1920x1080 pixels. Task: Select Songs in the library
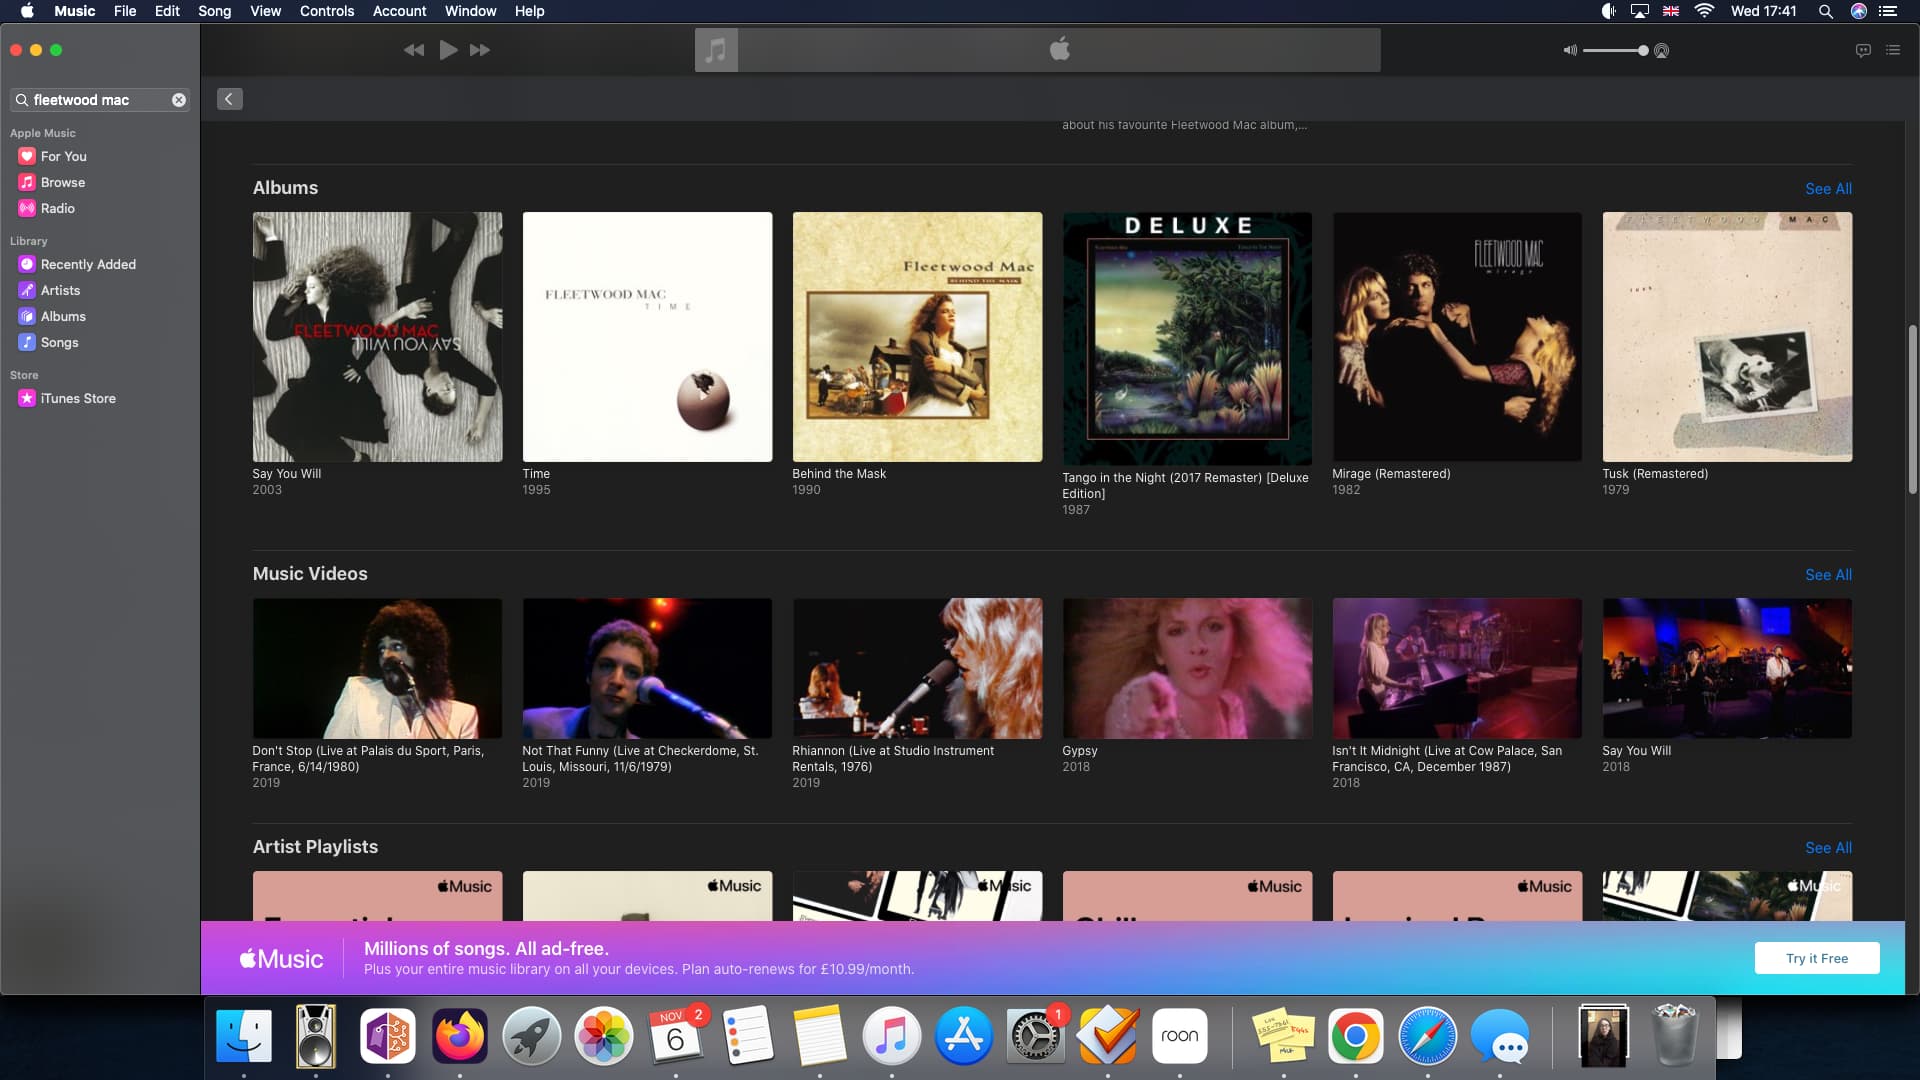pyautogui.click(x=58, y=342)
